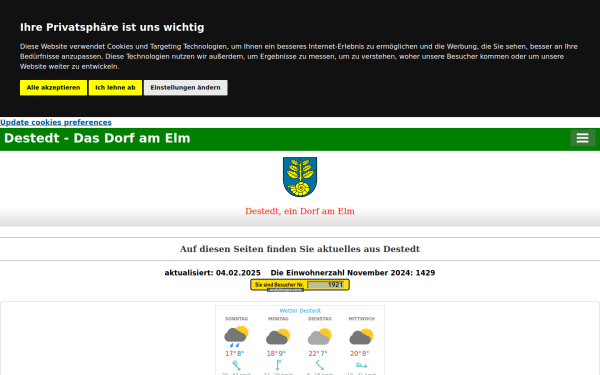The width and height of the screenshot is (600, 375).
Task: Click Mittwoch's cloudy sun weather icon
Action: [x=362, y=336]
